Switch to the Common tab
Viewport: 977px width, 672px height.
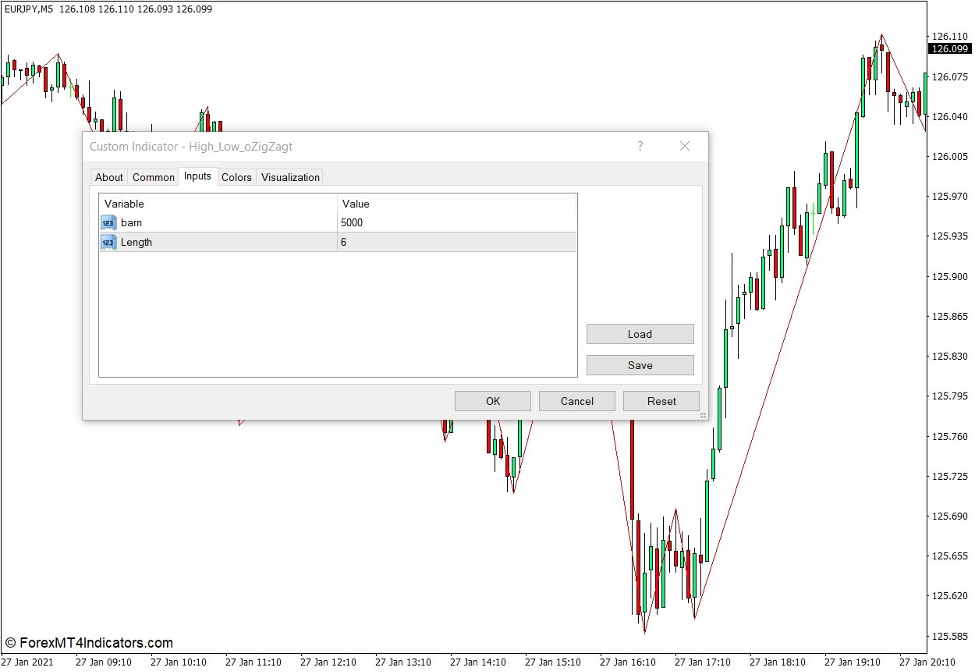(153, 177)
